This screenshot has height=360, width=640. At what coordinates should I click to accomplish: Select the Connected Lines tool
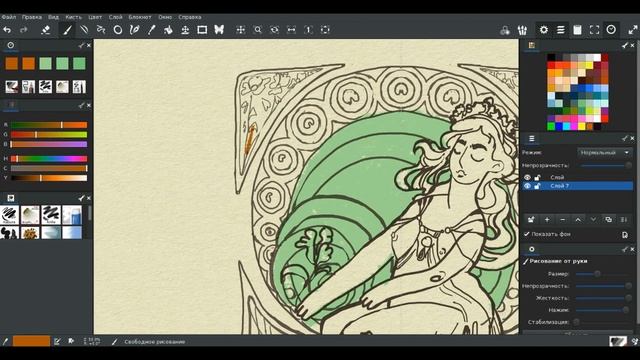[101, 30]
